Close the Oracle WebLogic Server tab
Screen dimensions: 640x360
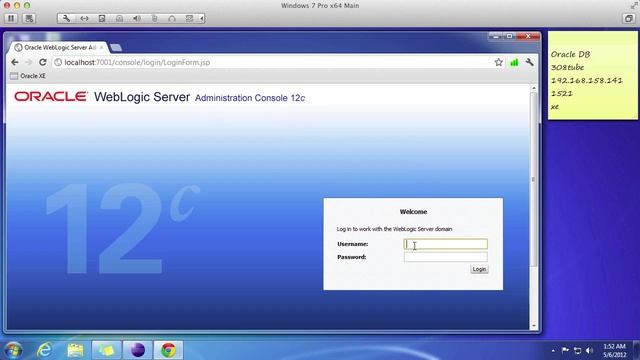tap(101, 47)
